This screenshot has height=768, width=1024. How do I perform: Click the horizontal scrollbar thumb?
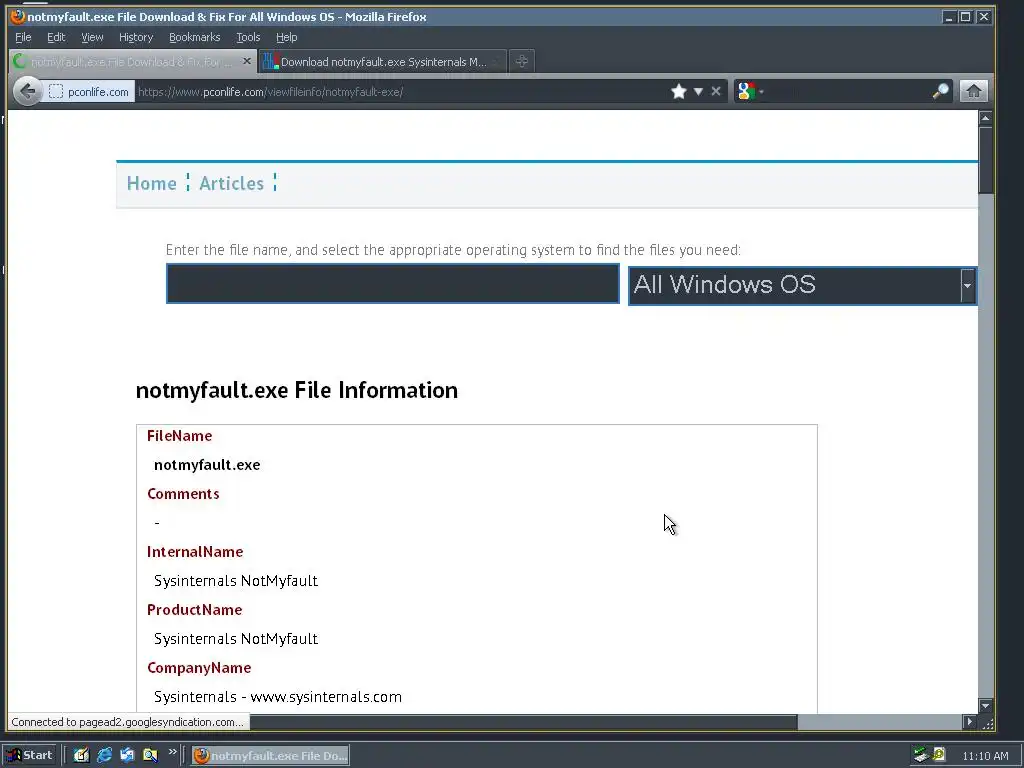click(x=522, y=722)
